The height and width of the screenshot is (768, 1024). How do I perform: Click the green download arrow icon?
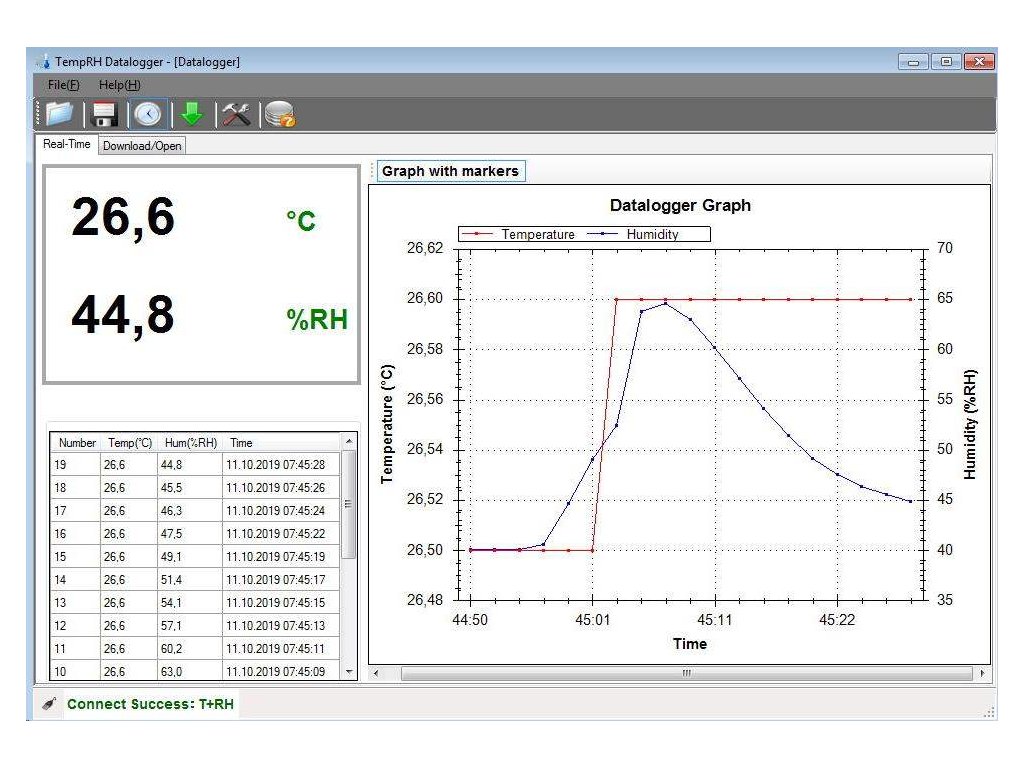coord(191,114)
